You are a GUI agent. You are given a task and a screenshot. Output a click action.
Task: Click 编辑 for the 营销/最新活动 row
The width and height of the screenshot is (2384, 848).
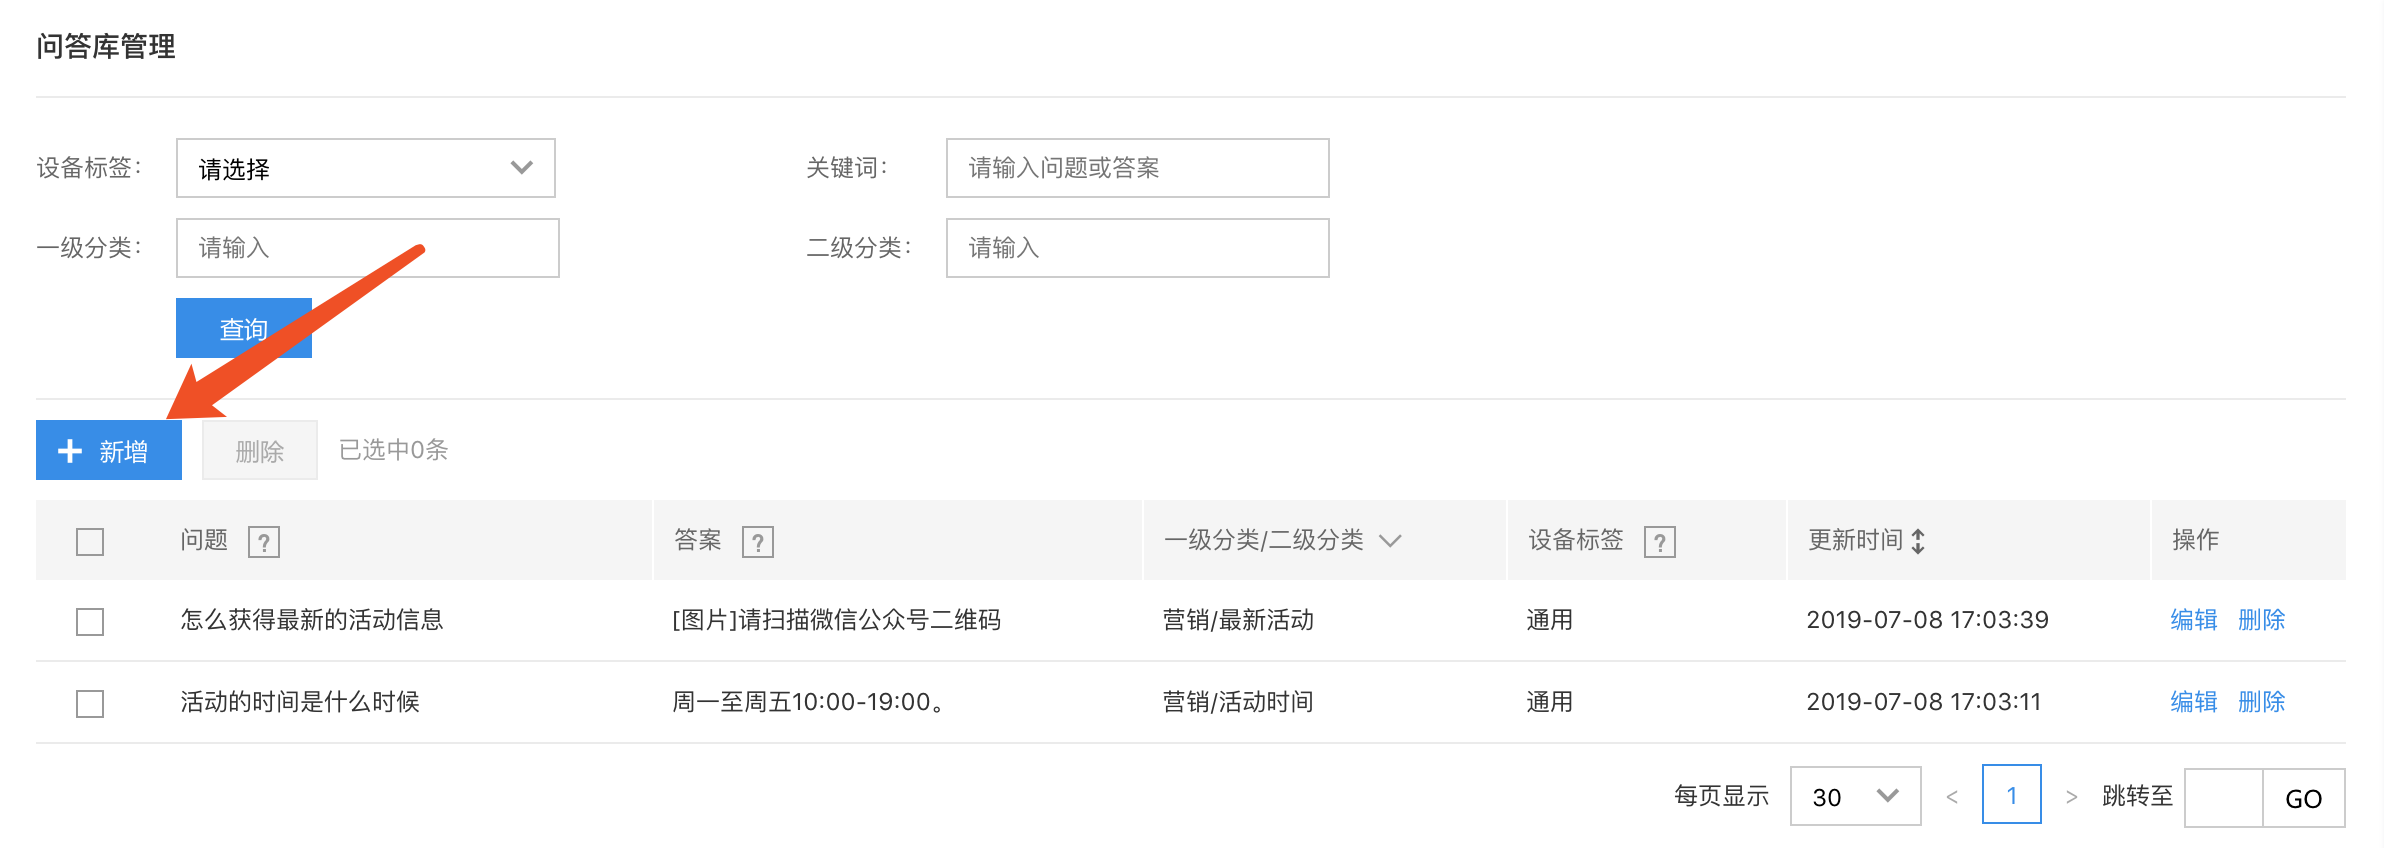[x=2194, y=620]
